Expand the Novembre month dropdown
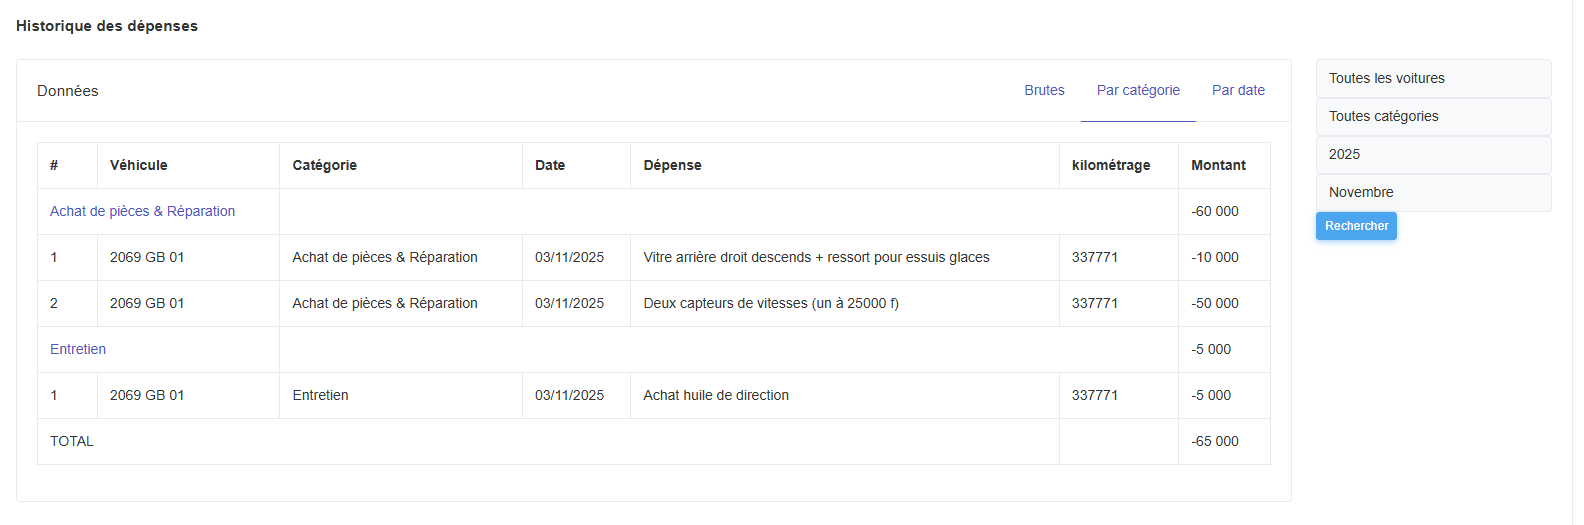The image size is (1584, 525). tap(1433, 192)
